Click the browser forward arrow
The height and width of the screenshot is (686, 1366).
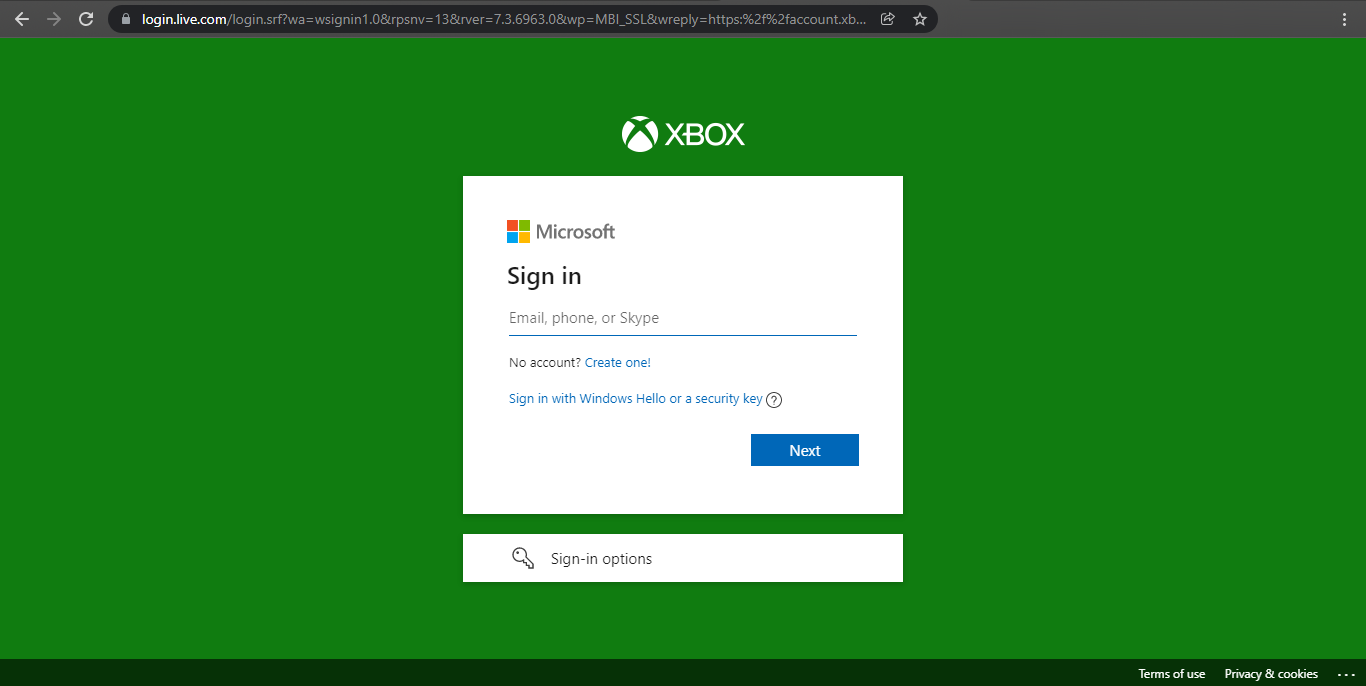click(54, 19)
